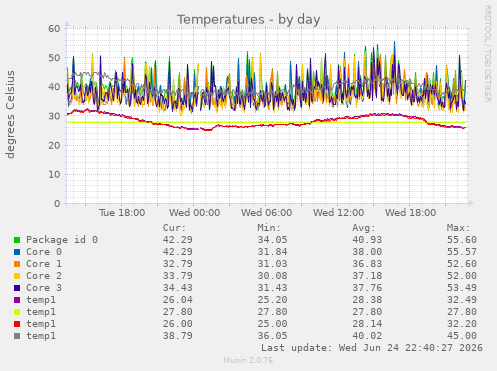Click the 'Min:' column header
Screen dimensions: 497x371
click(269, 228)
